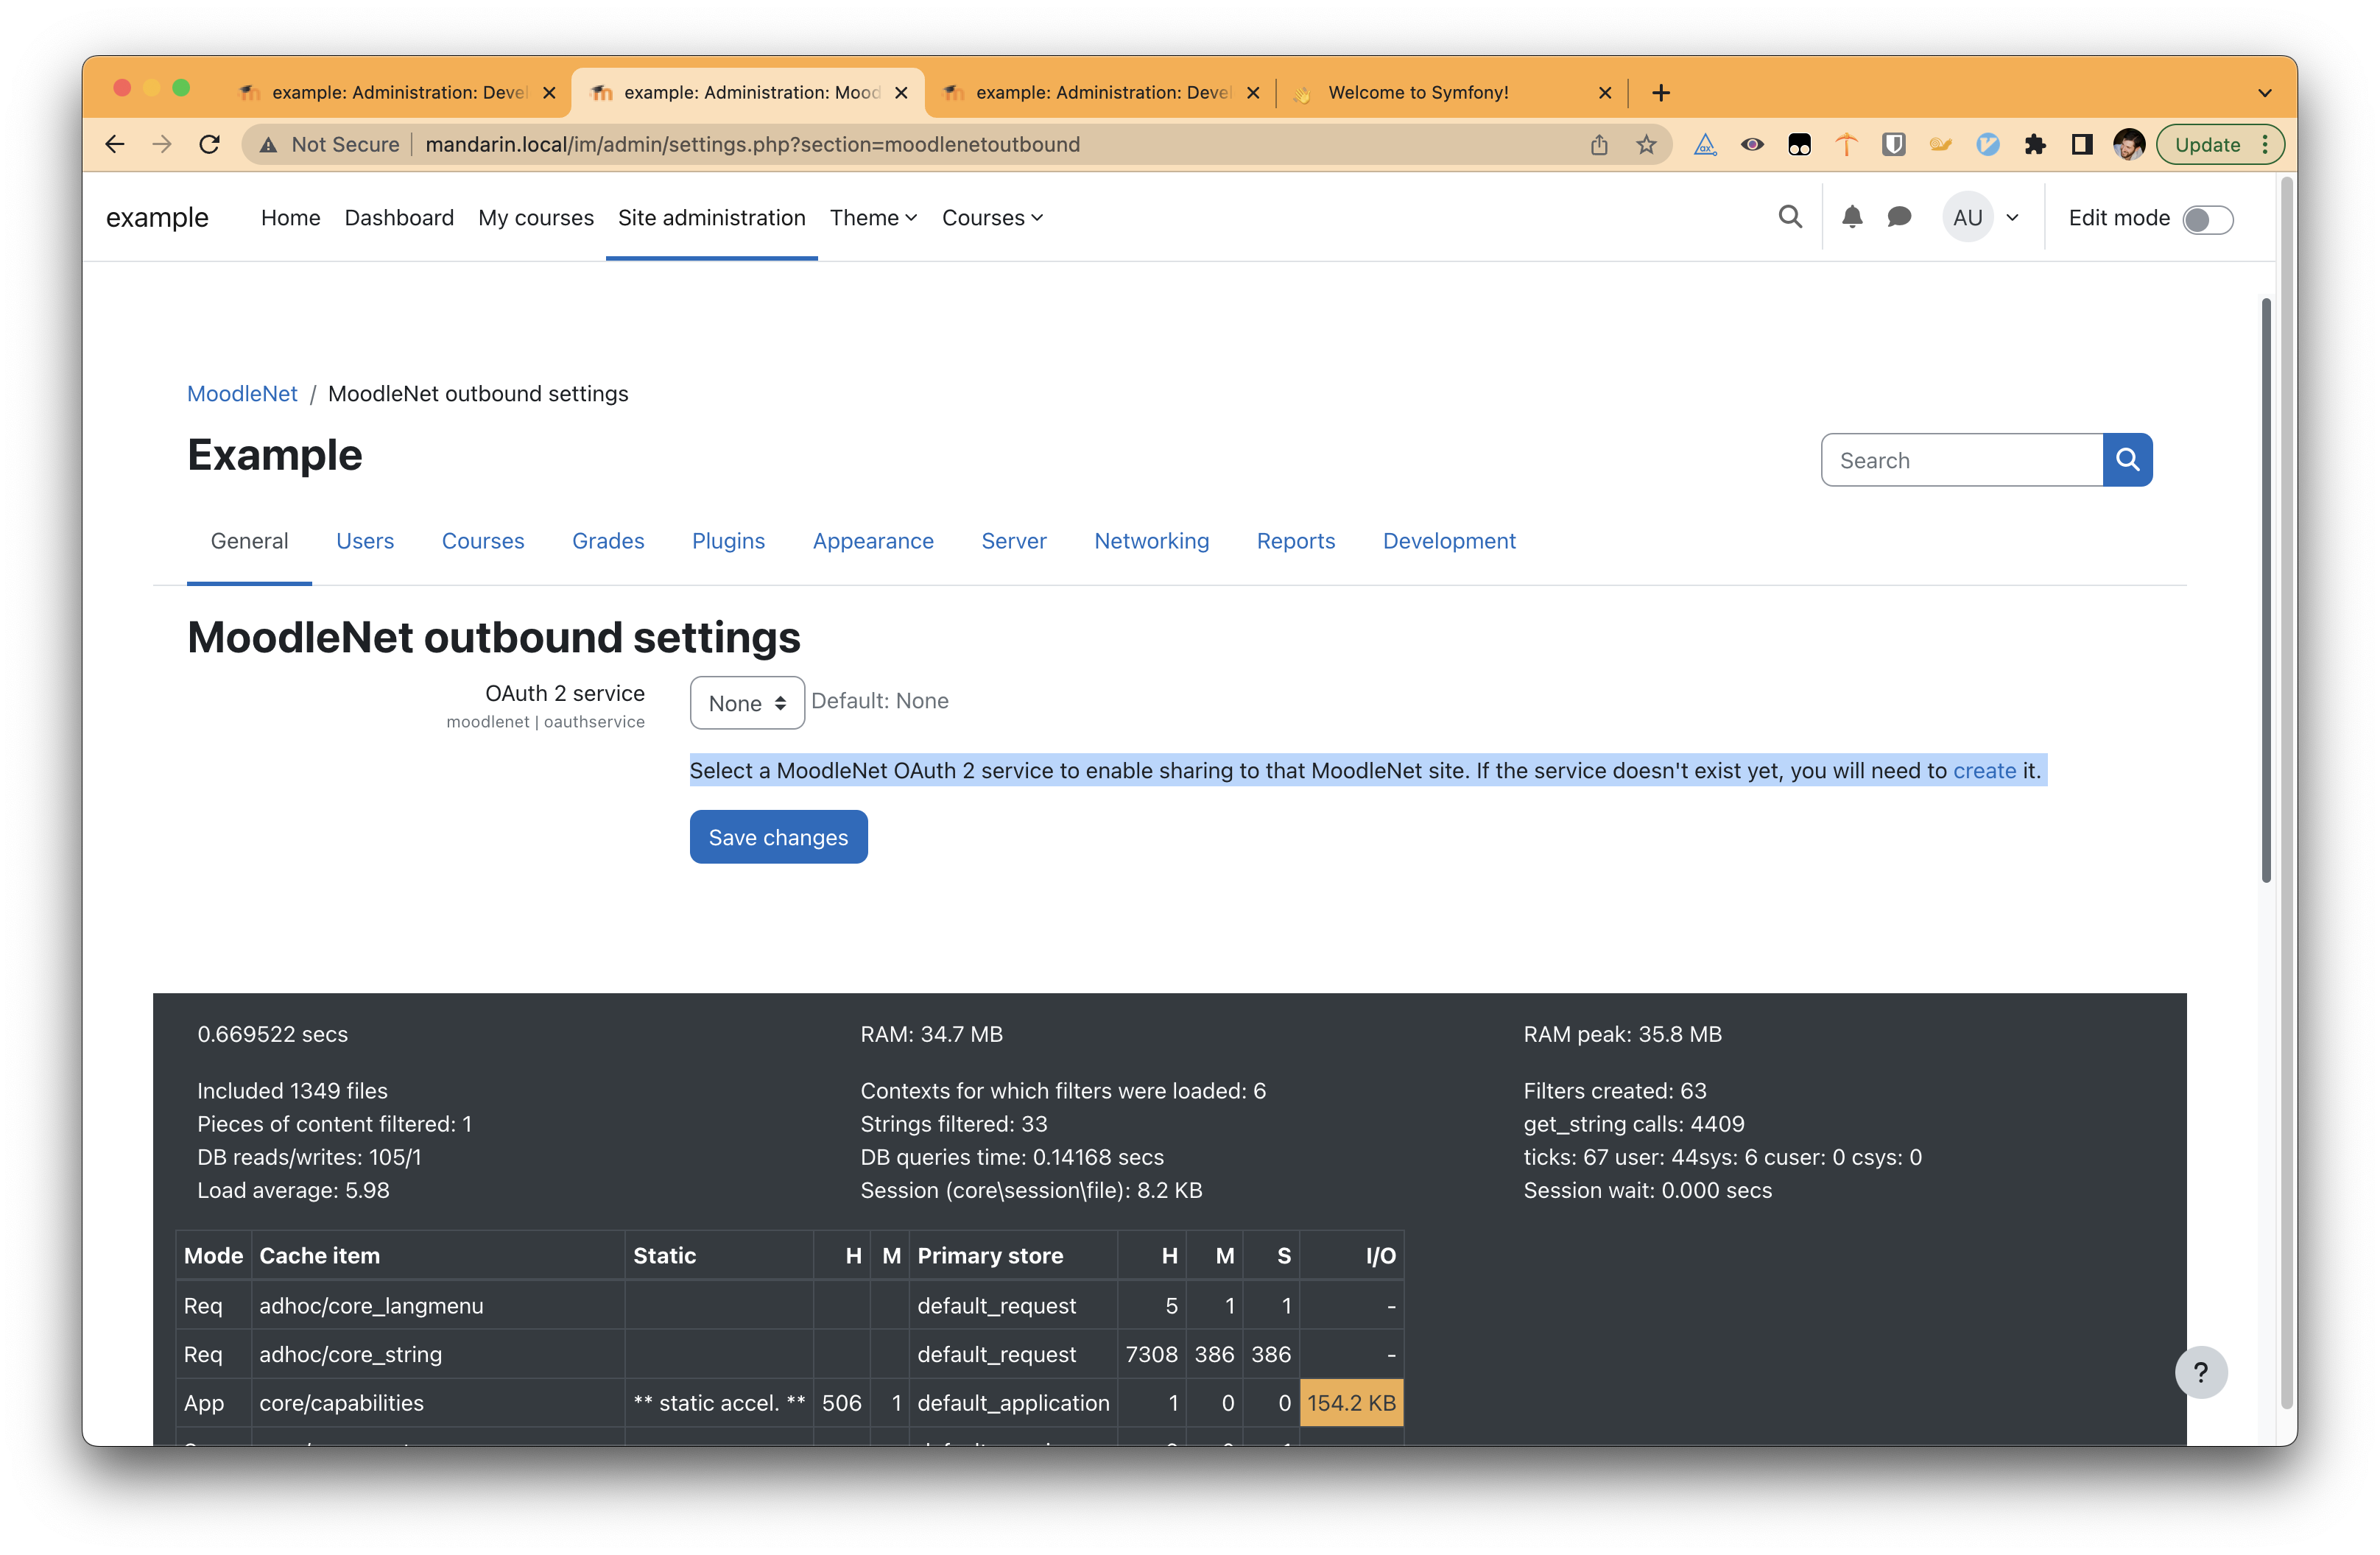Click the Not Secure warning icon
This screenshot has width=2380, height=1555.
click(268, 144)
